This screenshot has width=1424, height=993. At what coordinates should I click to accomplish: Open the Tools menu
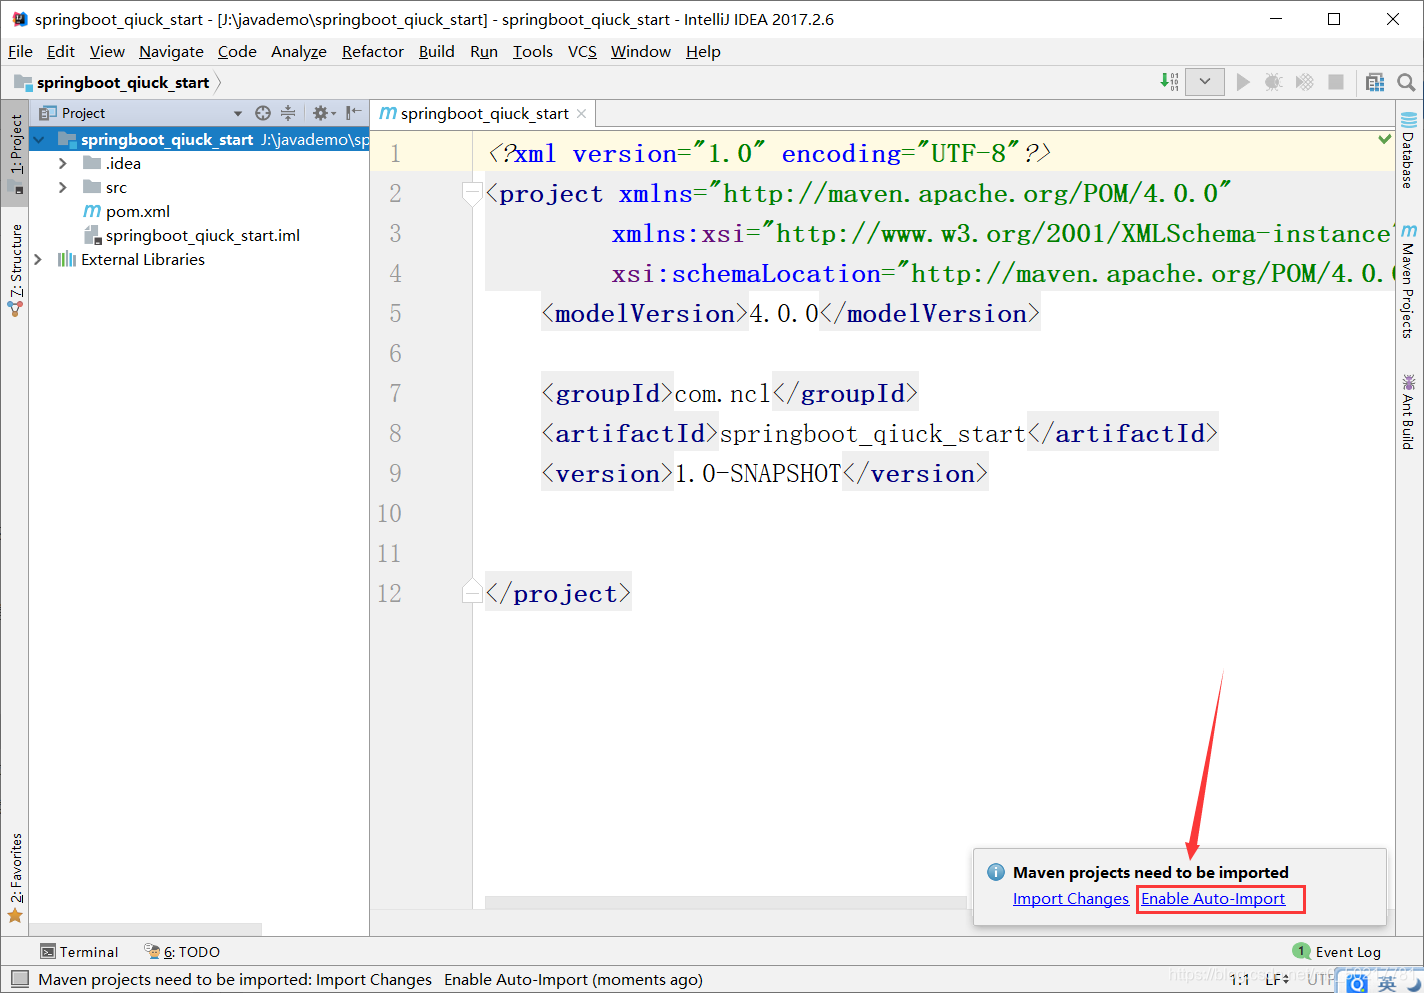click(533, 51)
